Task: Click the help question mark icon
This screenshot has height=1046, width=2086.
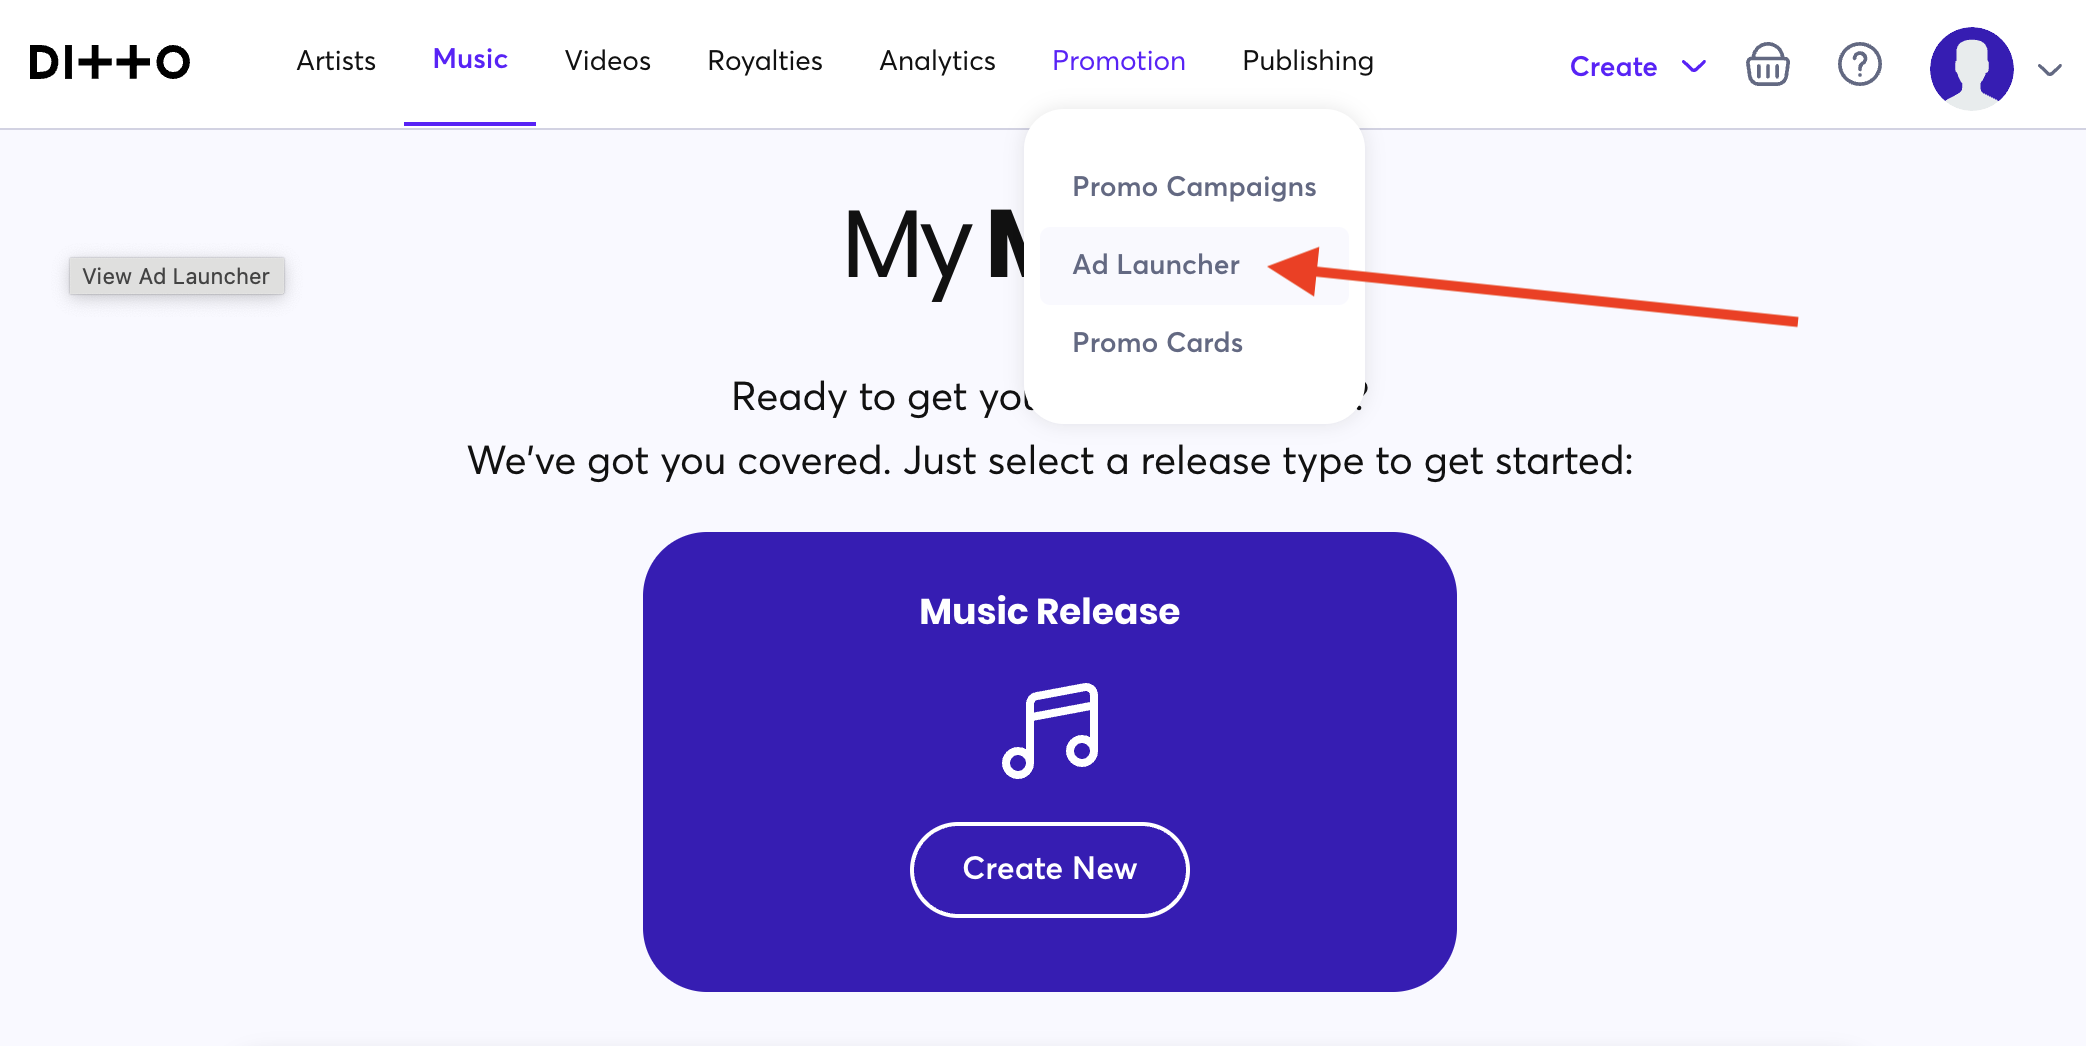Action: (1859, 64)
